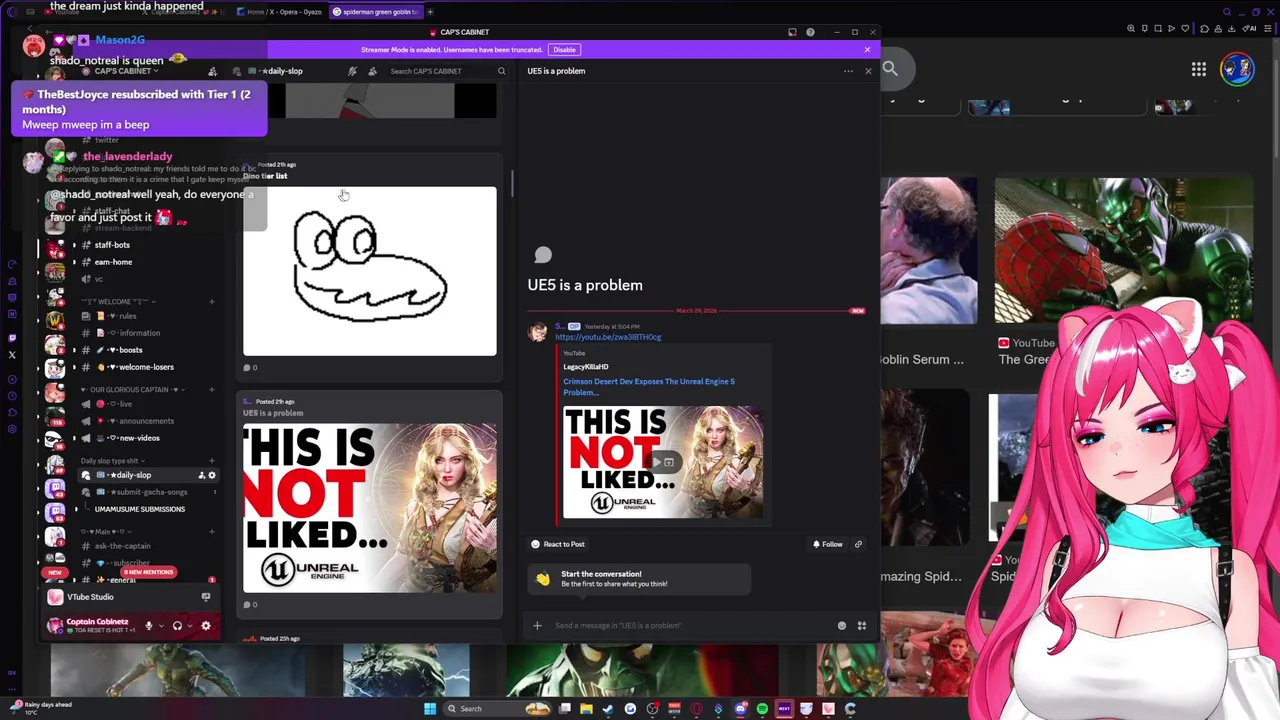Open emoji picker in message box
The image size is (1280, 720).
pos(842,626)
